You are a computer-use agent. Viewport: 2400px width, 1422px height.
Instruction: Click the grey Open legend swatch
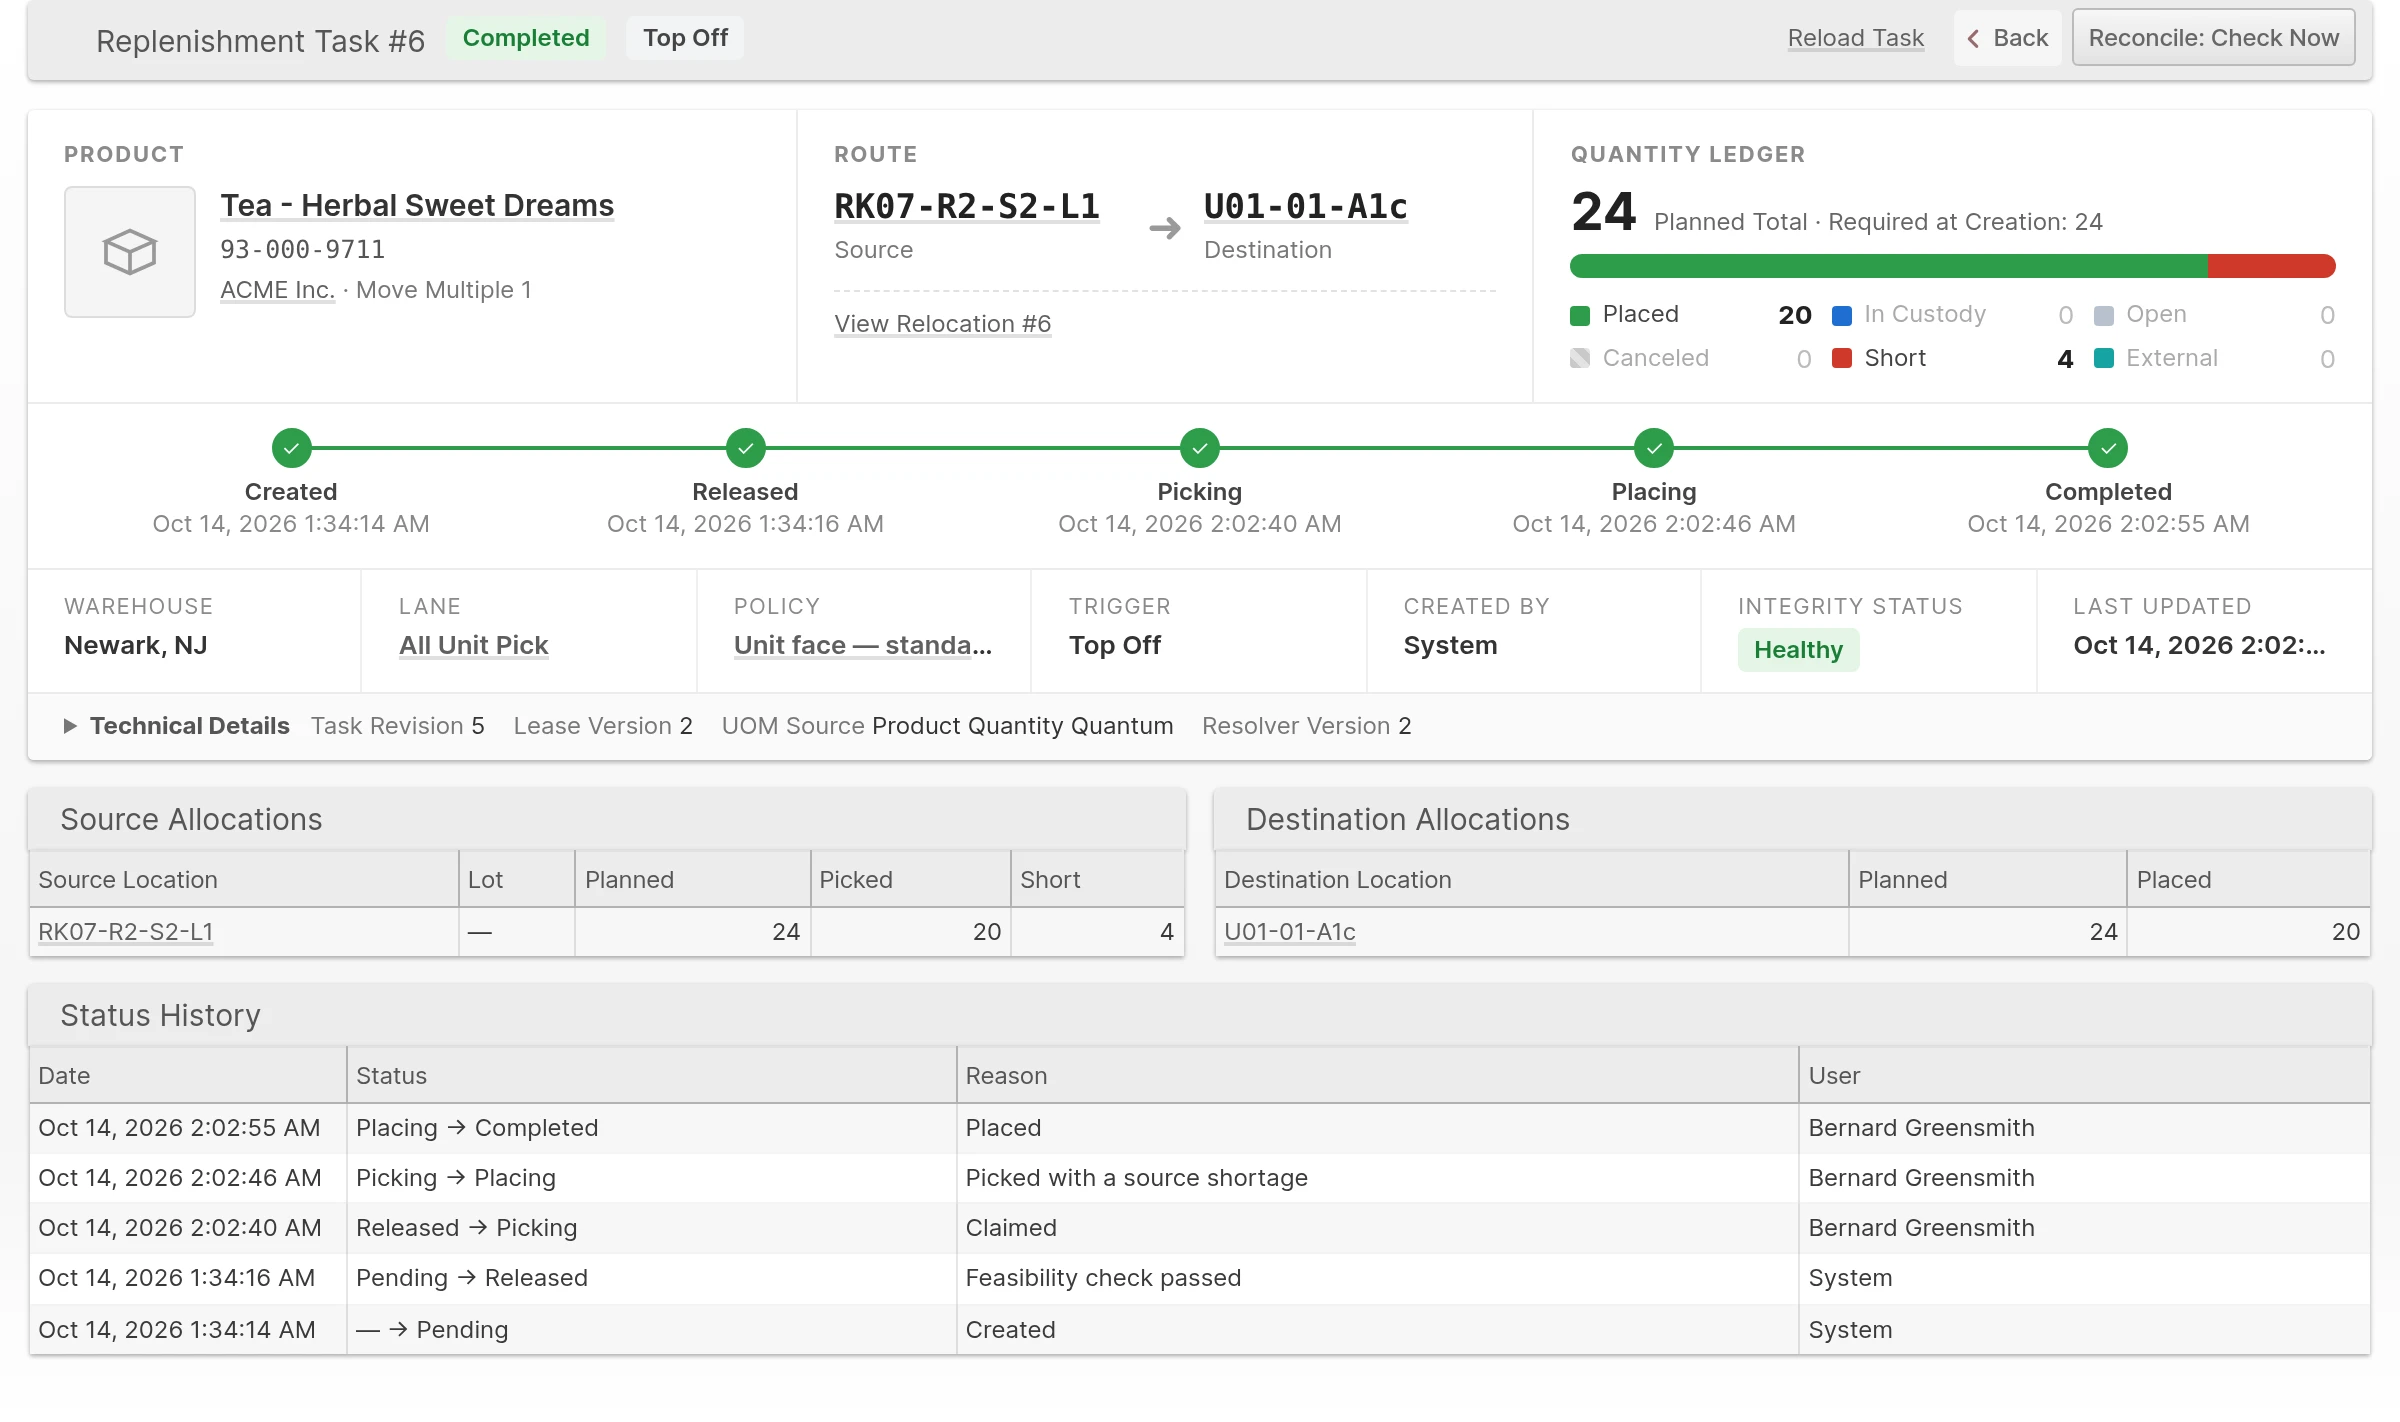coord(2104,316)
